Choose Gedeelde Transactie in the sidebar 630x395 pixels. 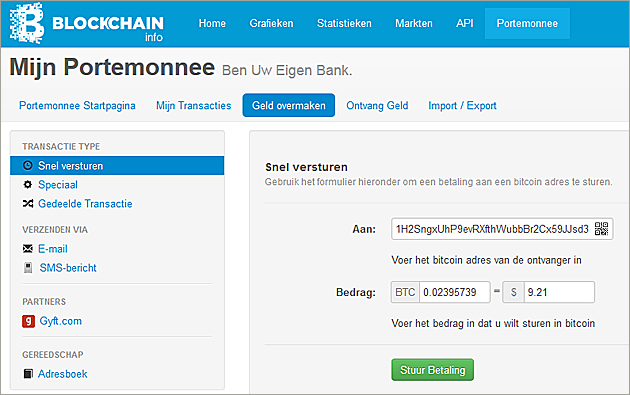click(x=85, y=204)
